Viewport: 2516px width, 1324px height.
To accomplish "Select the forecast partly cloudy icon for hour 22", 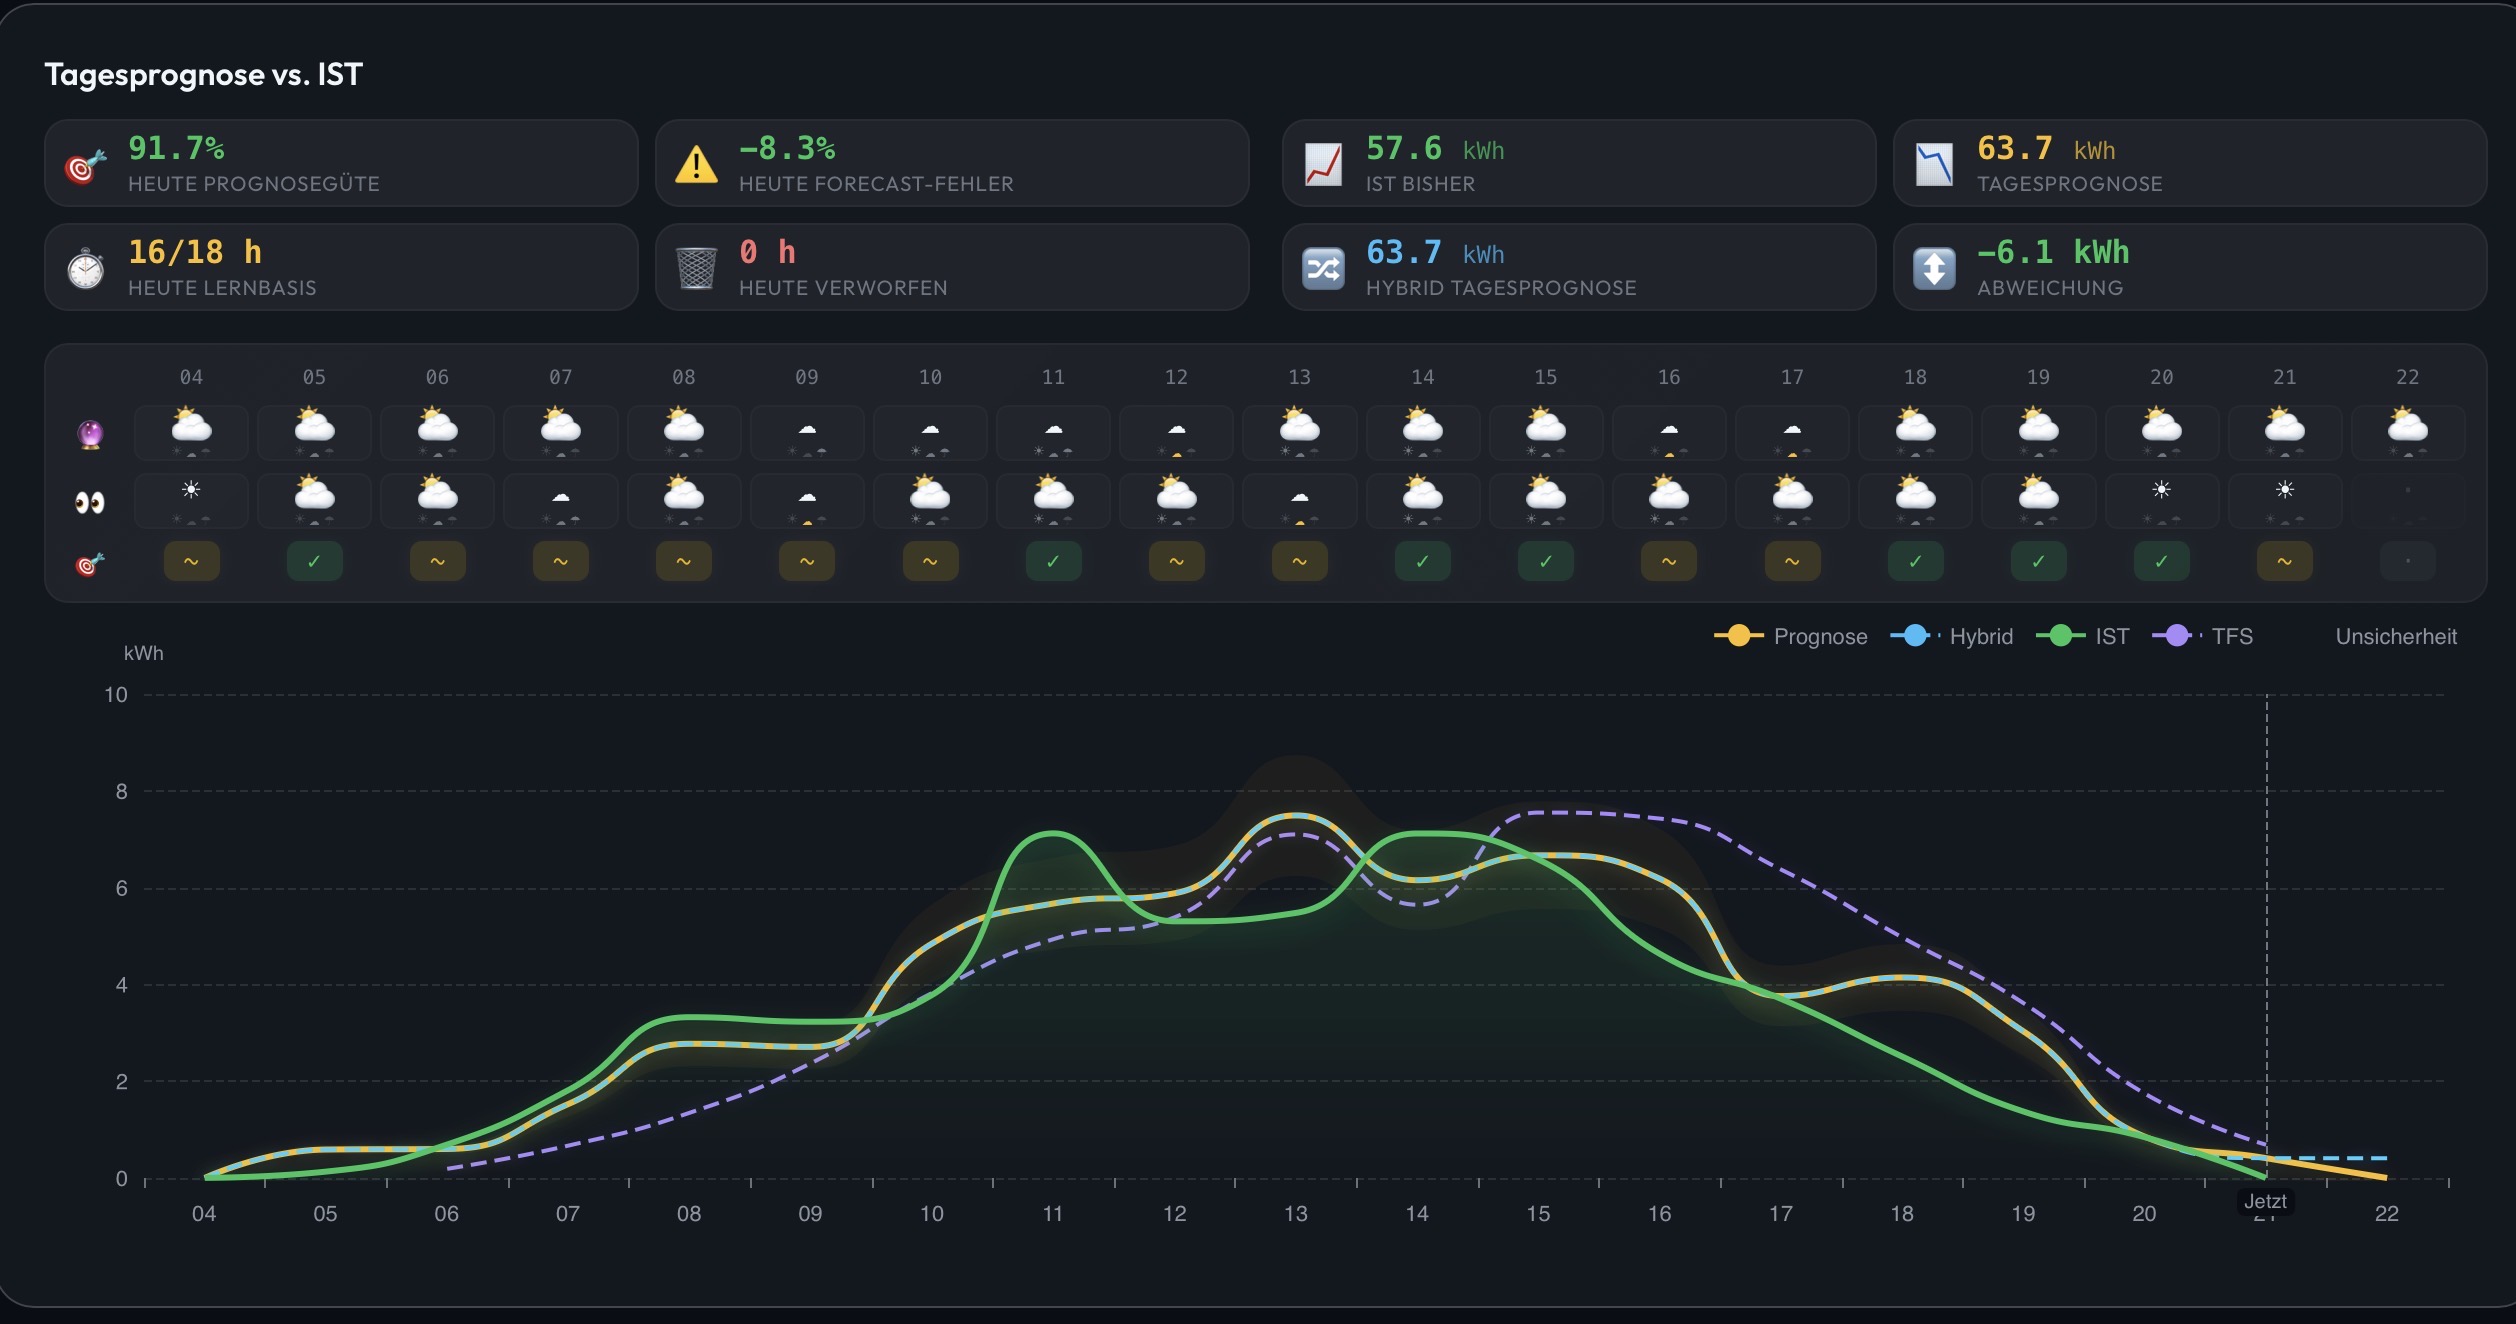I will [2407, 426].
